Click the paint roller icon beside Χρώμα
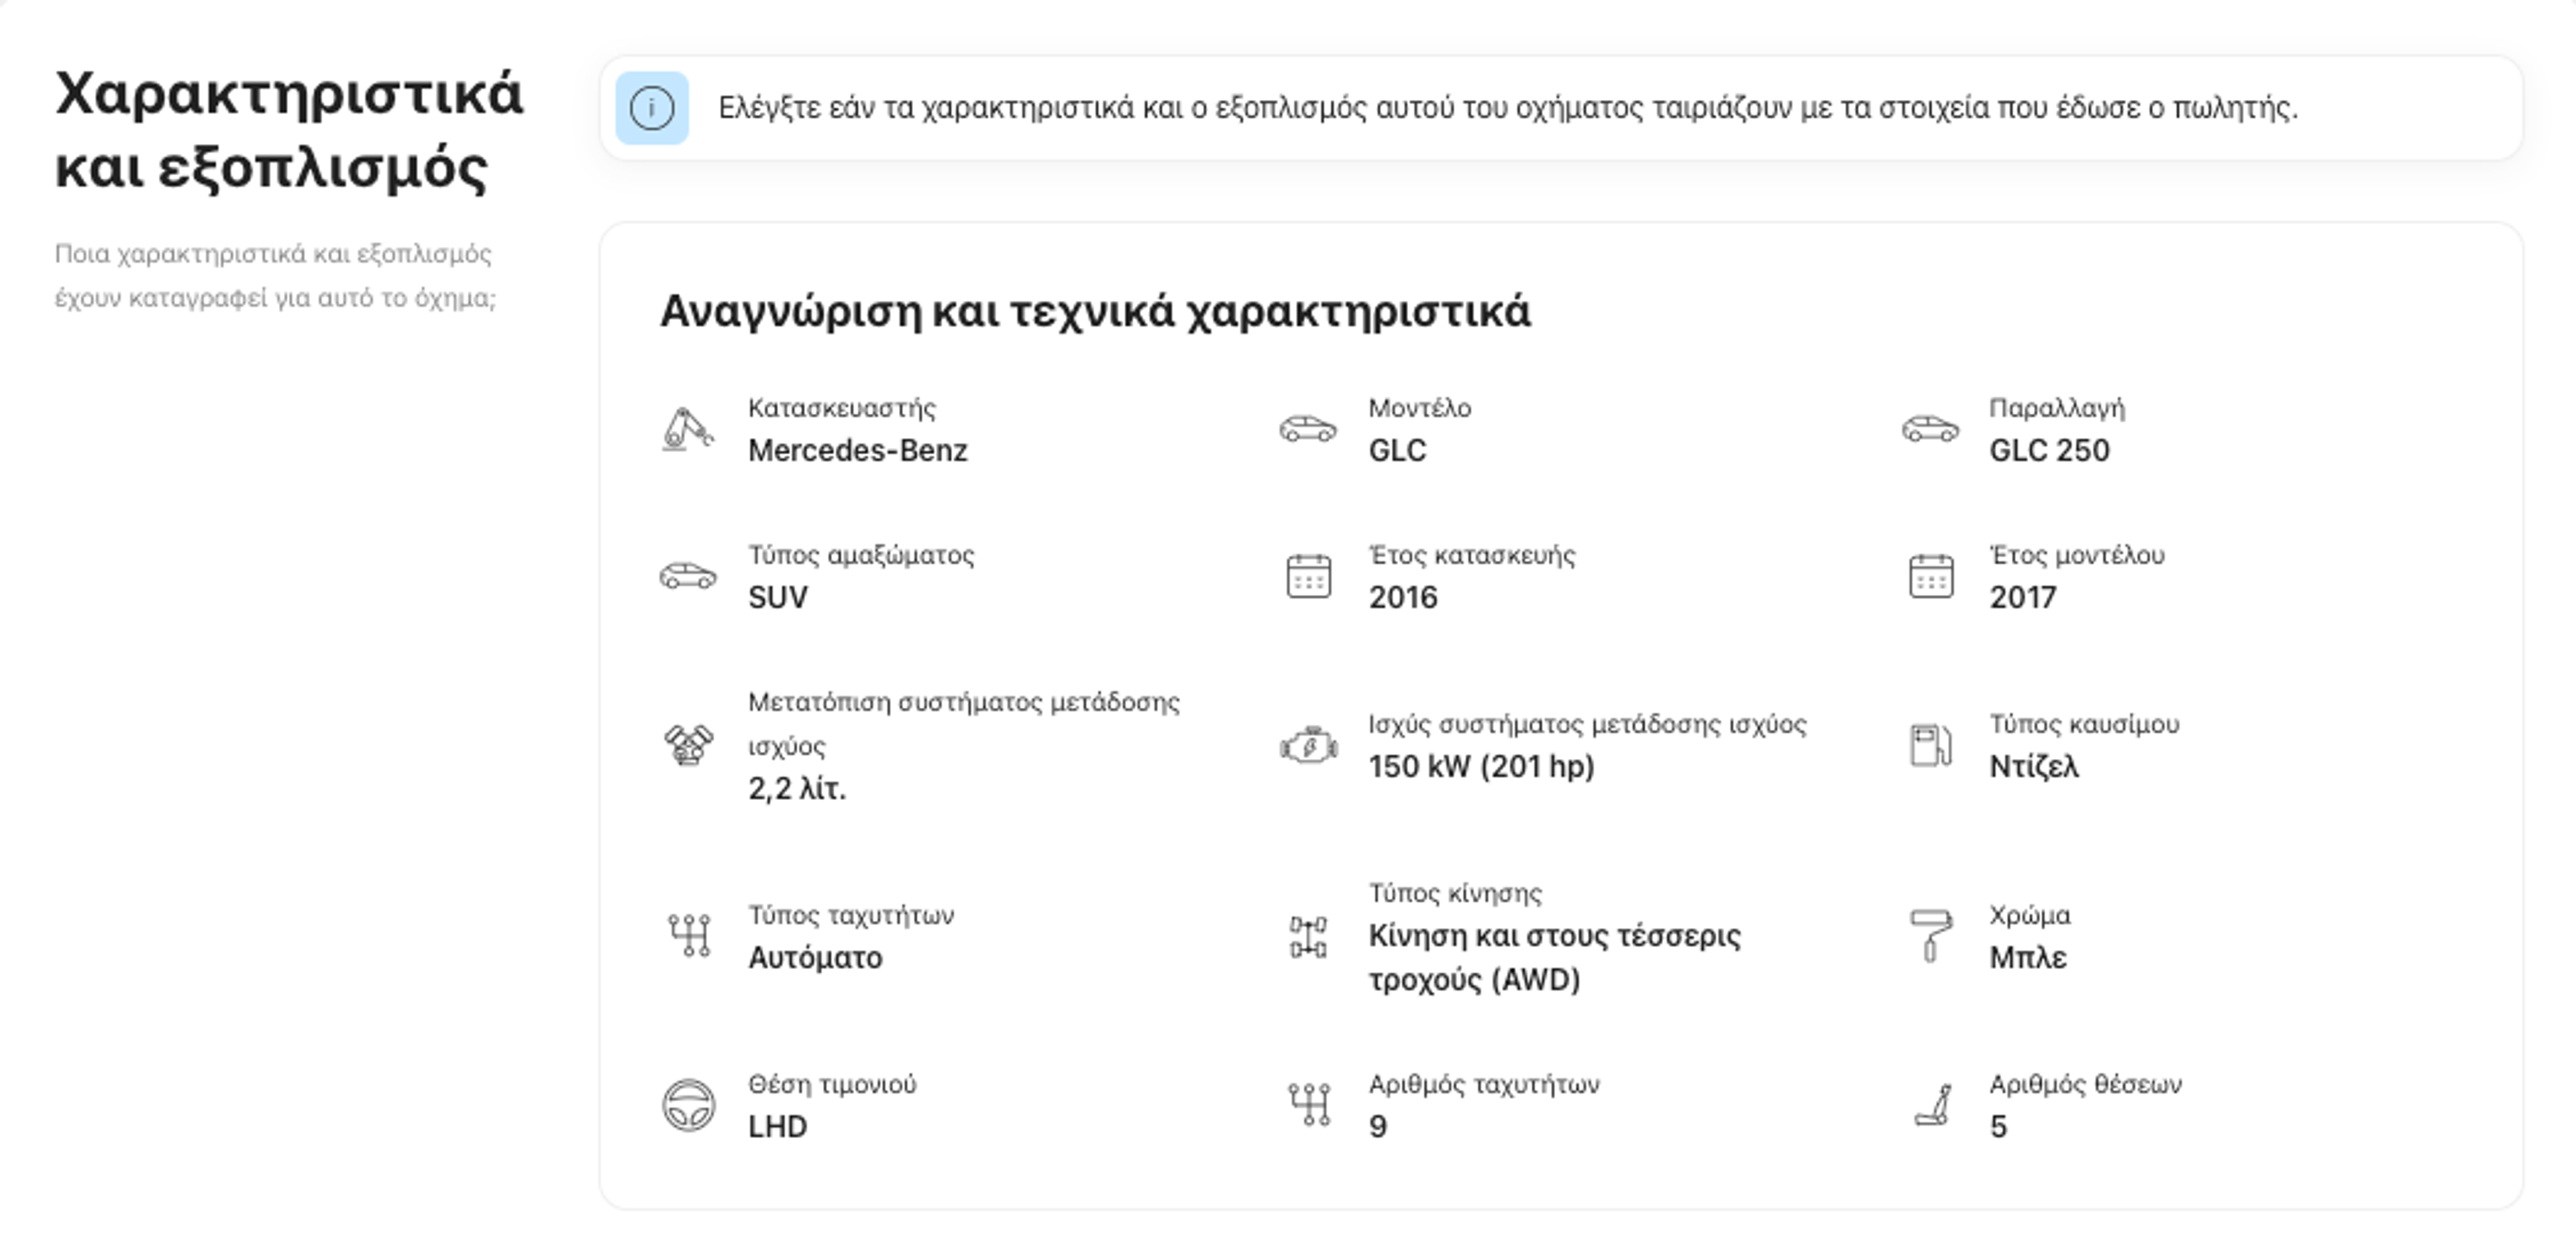 (1930, 936)
